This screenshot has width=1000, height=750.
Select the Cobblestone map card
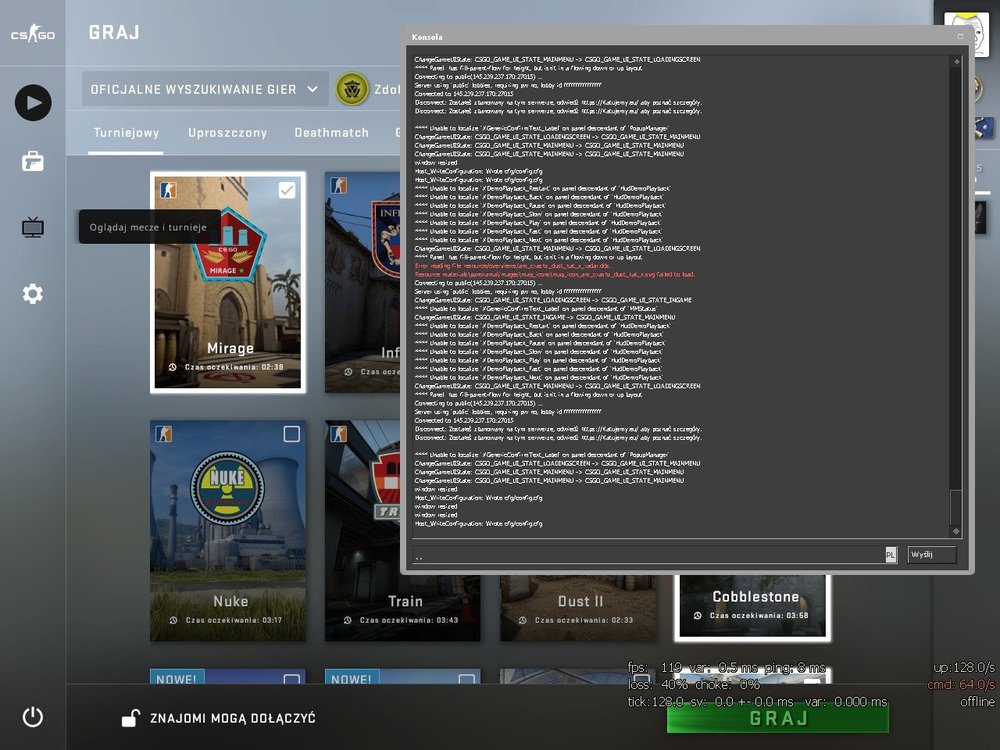753,607
